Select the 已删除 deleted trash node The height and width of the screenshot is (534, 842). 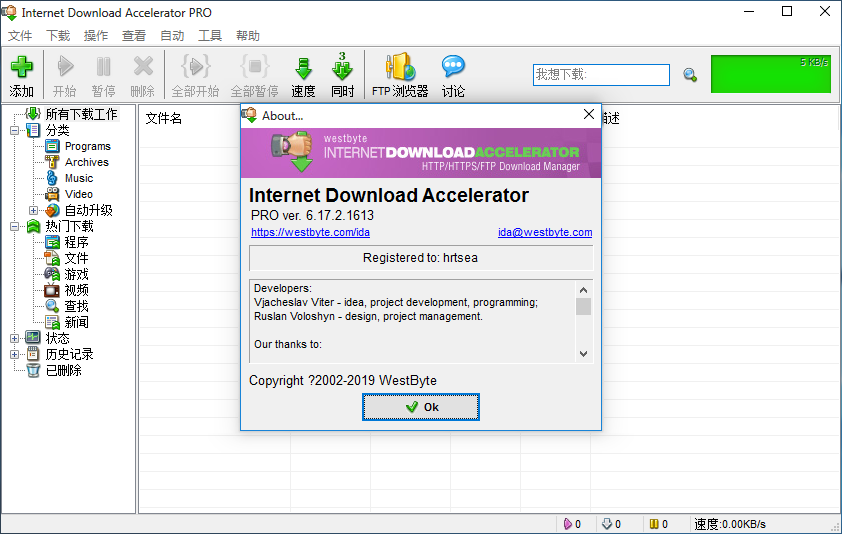pos(63,370)
